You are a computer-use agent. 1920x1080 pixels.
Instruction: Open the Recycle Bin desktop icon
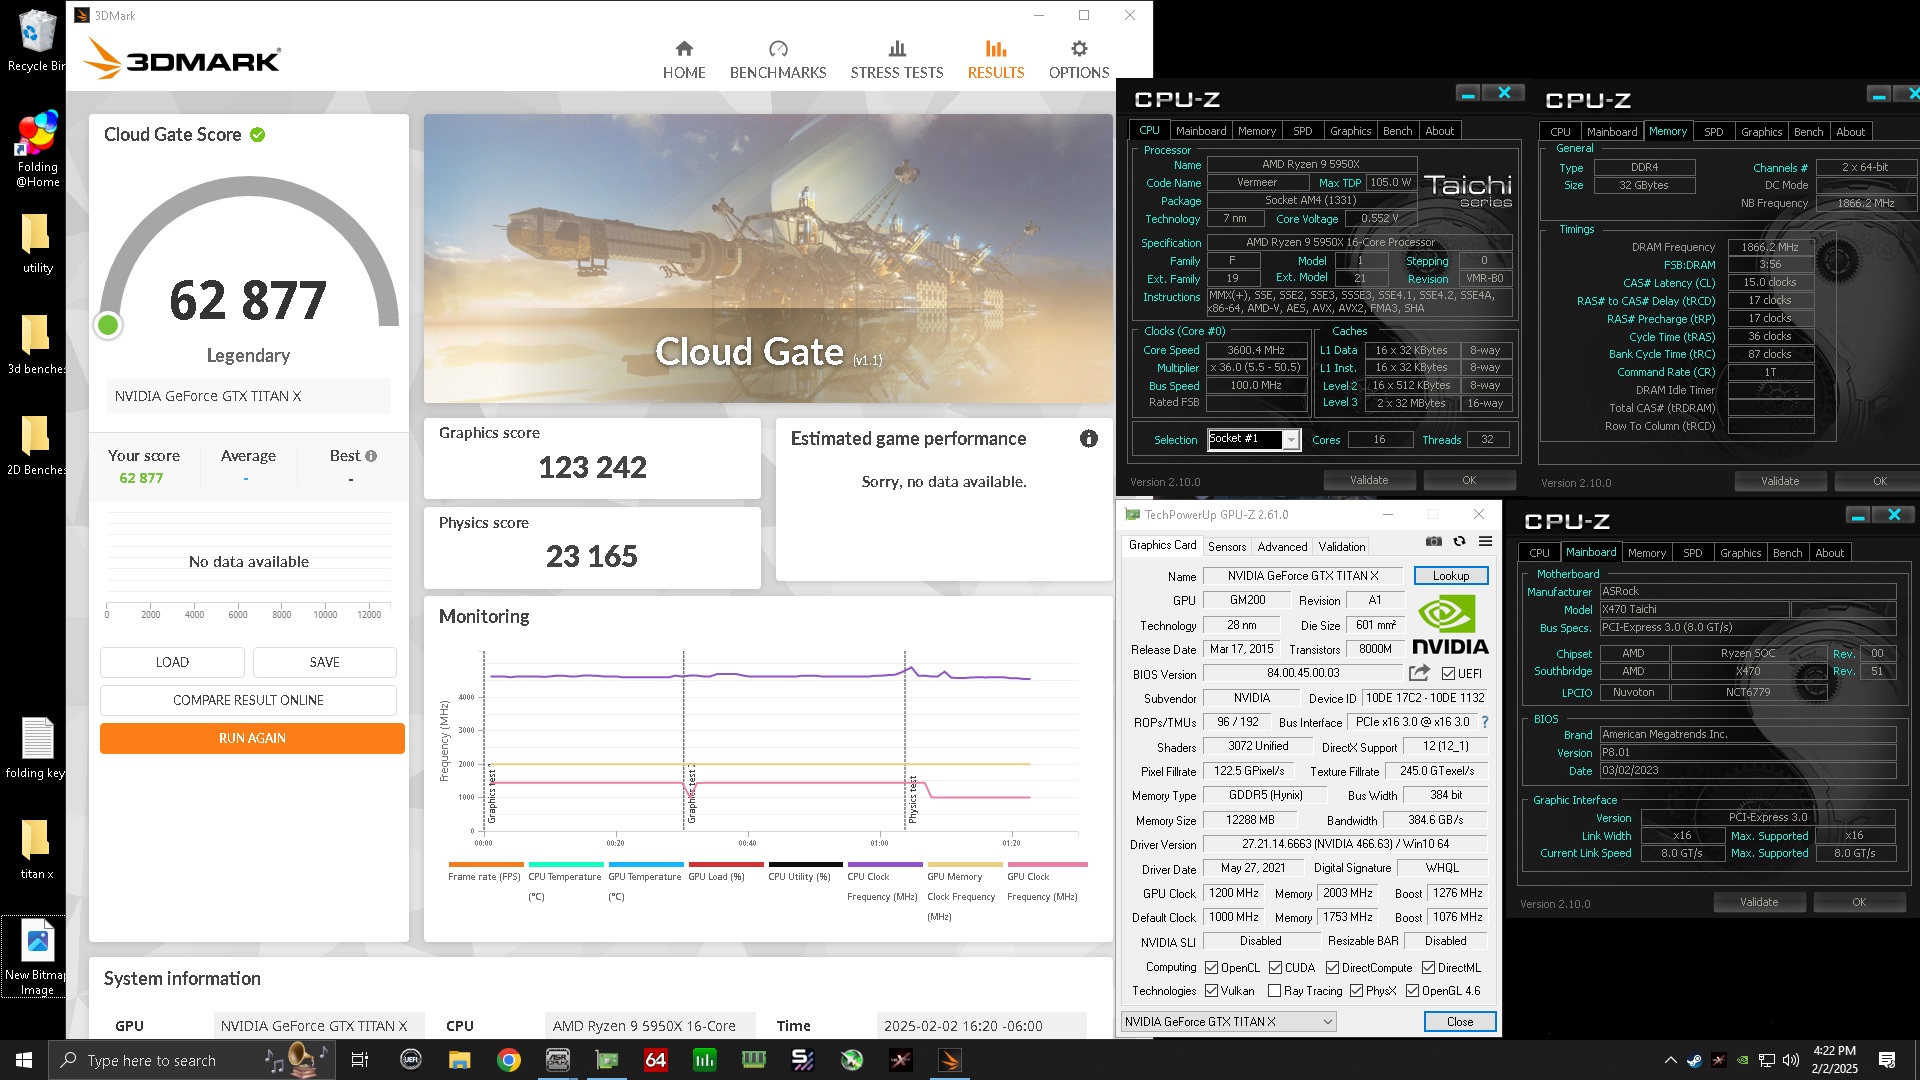click(x=36, y=40)
